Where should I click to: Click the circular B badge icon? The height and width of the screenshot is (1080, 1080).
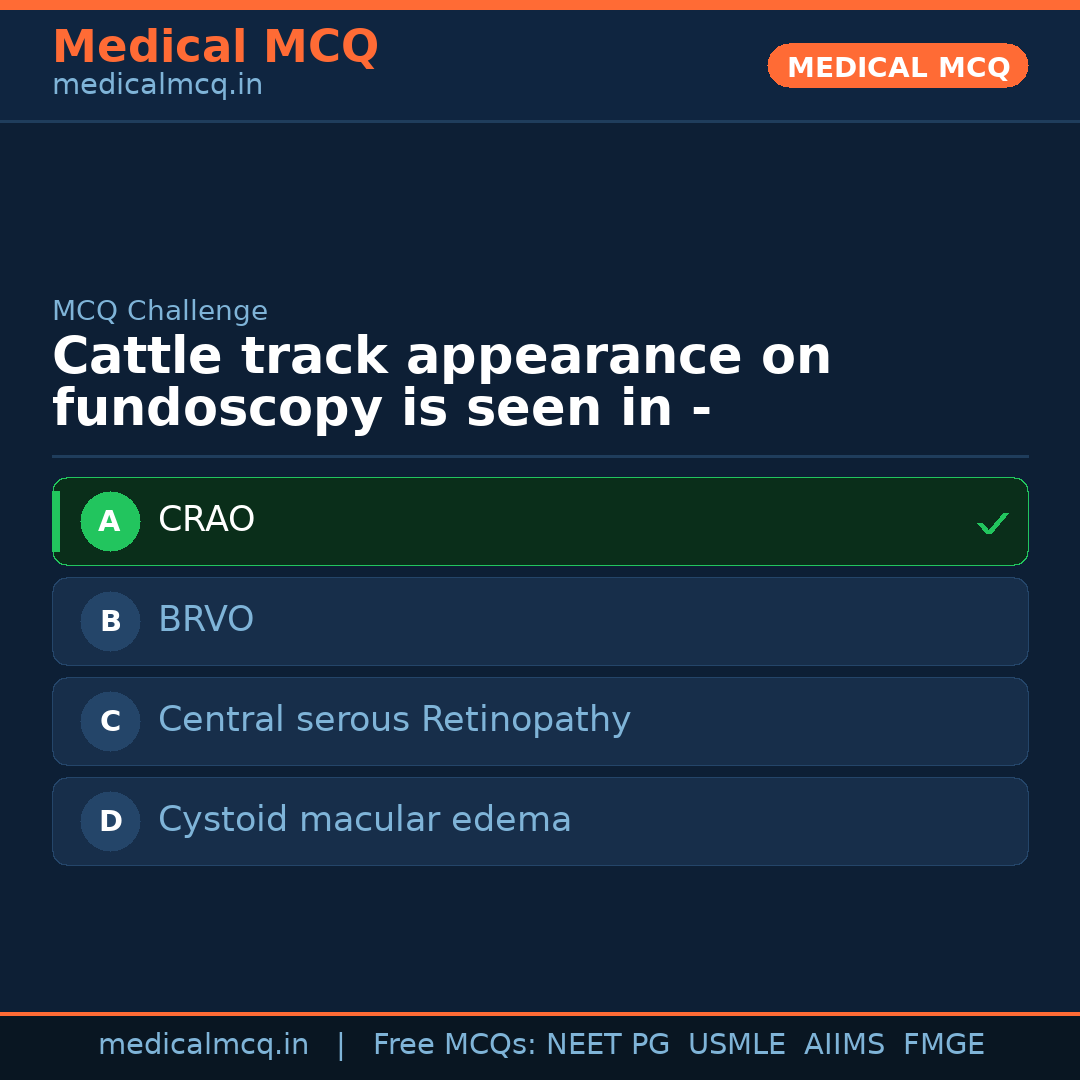pyautogui.click(x=110, y=621)
